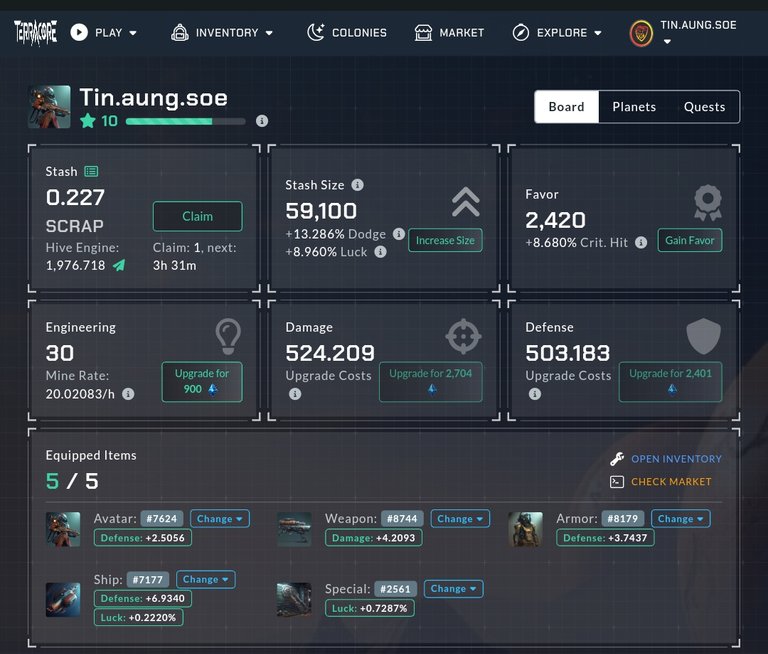
Task: Open the Market menu item
Action: pyautogui.click(x=449, y=33)
